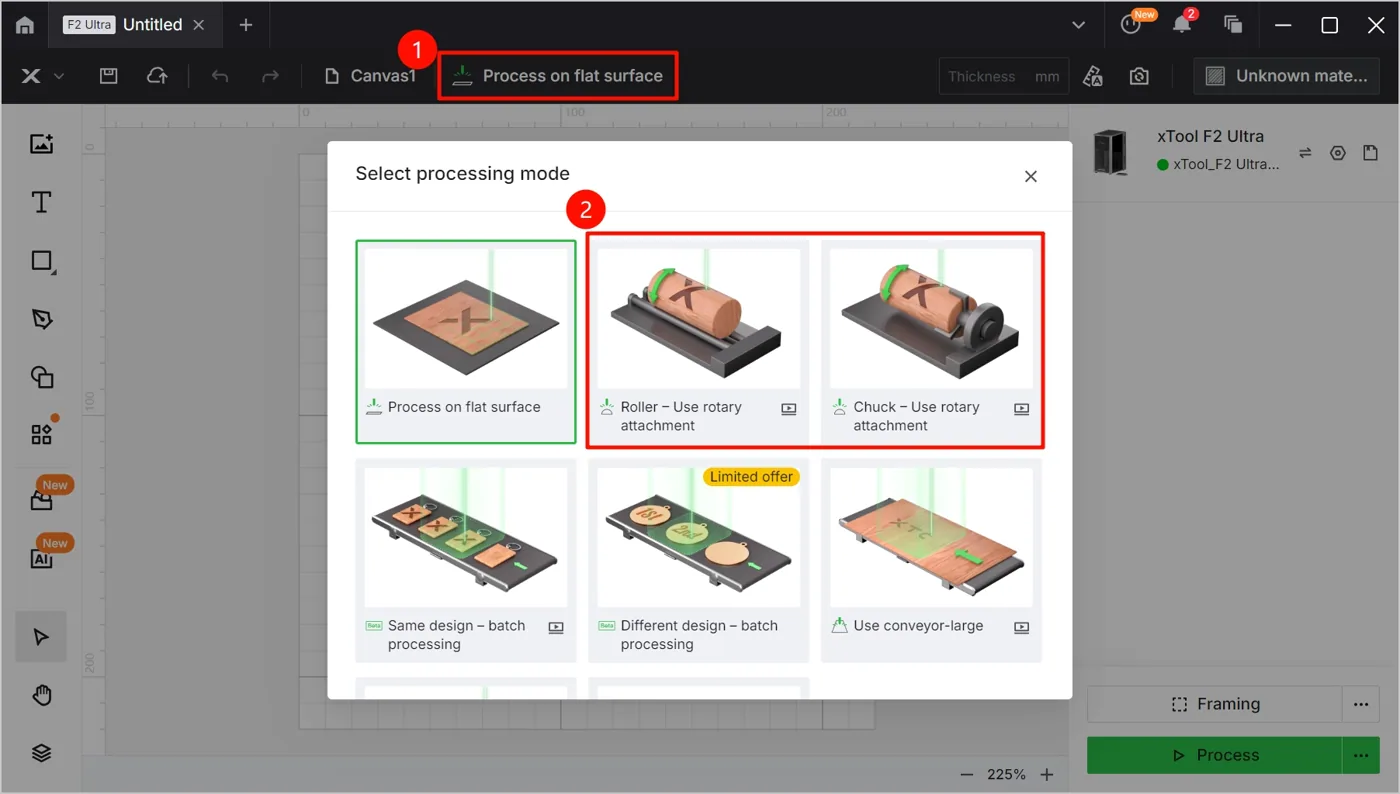Click the xTool F2 Ultra device name
The width and height of the screenshot is (1400, 794).
coord(1210,136)
